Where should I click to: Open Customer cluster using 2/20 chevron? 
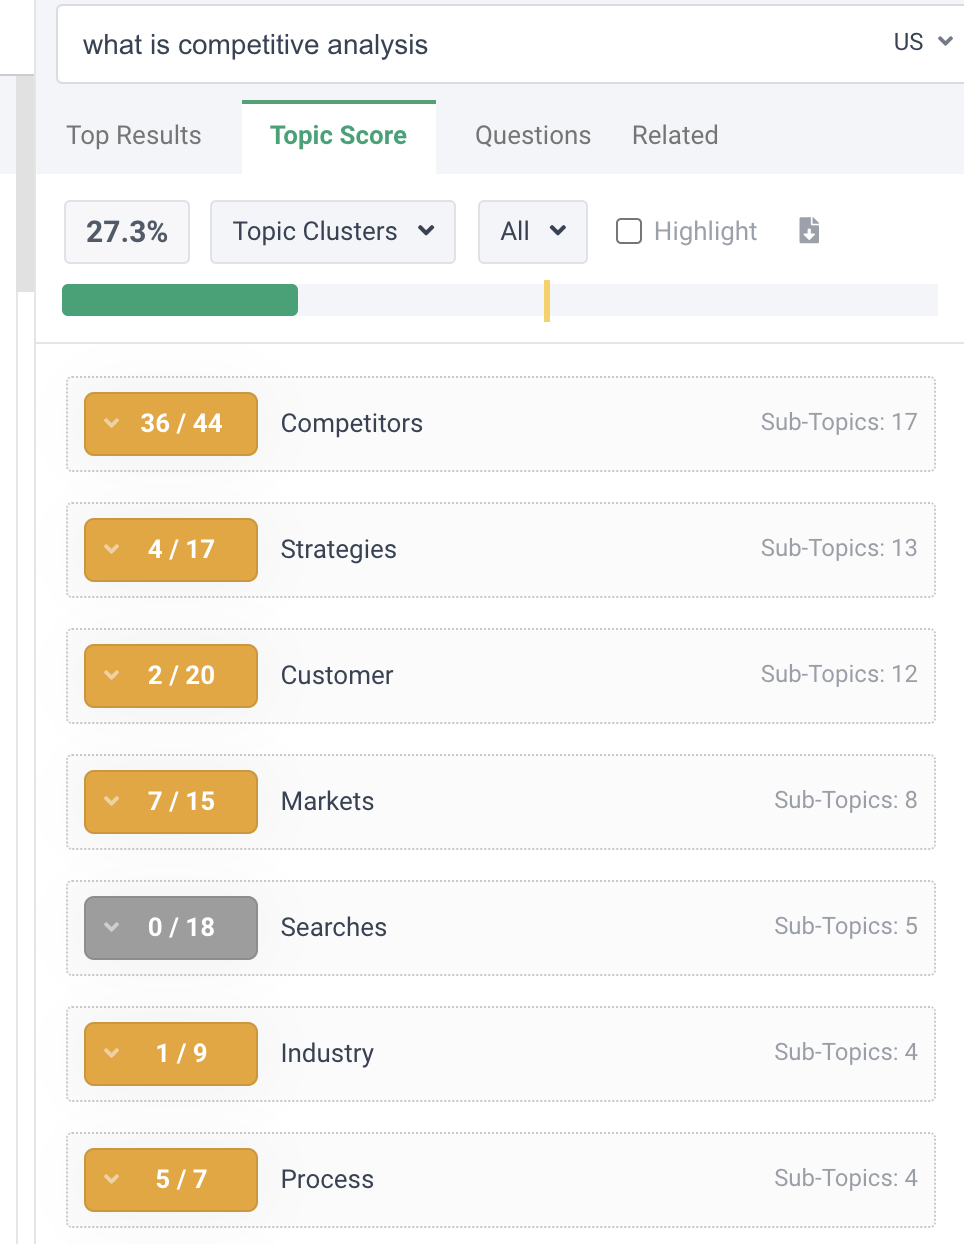112,675
